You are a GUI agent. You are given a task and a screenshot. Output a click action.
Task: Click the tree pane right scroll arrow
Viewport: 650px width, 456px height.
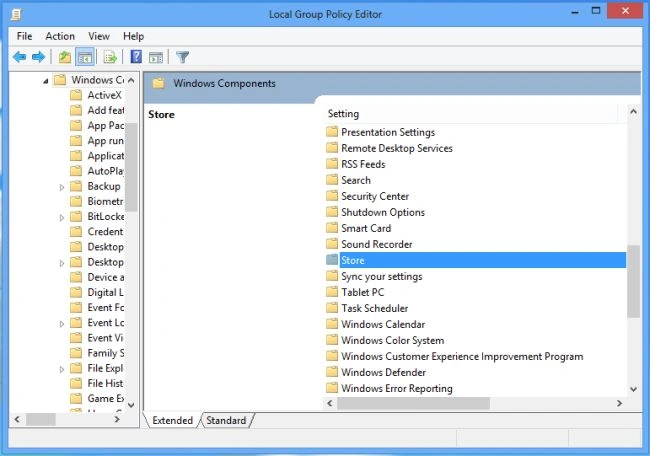coord(117,419)
